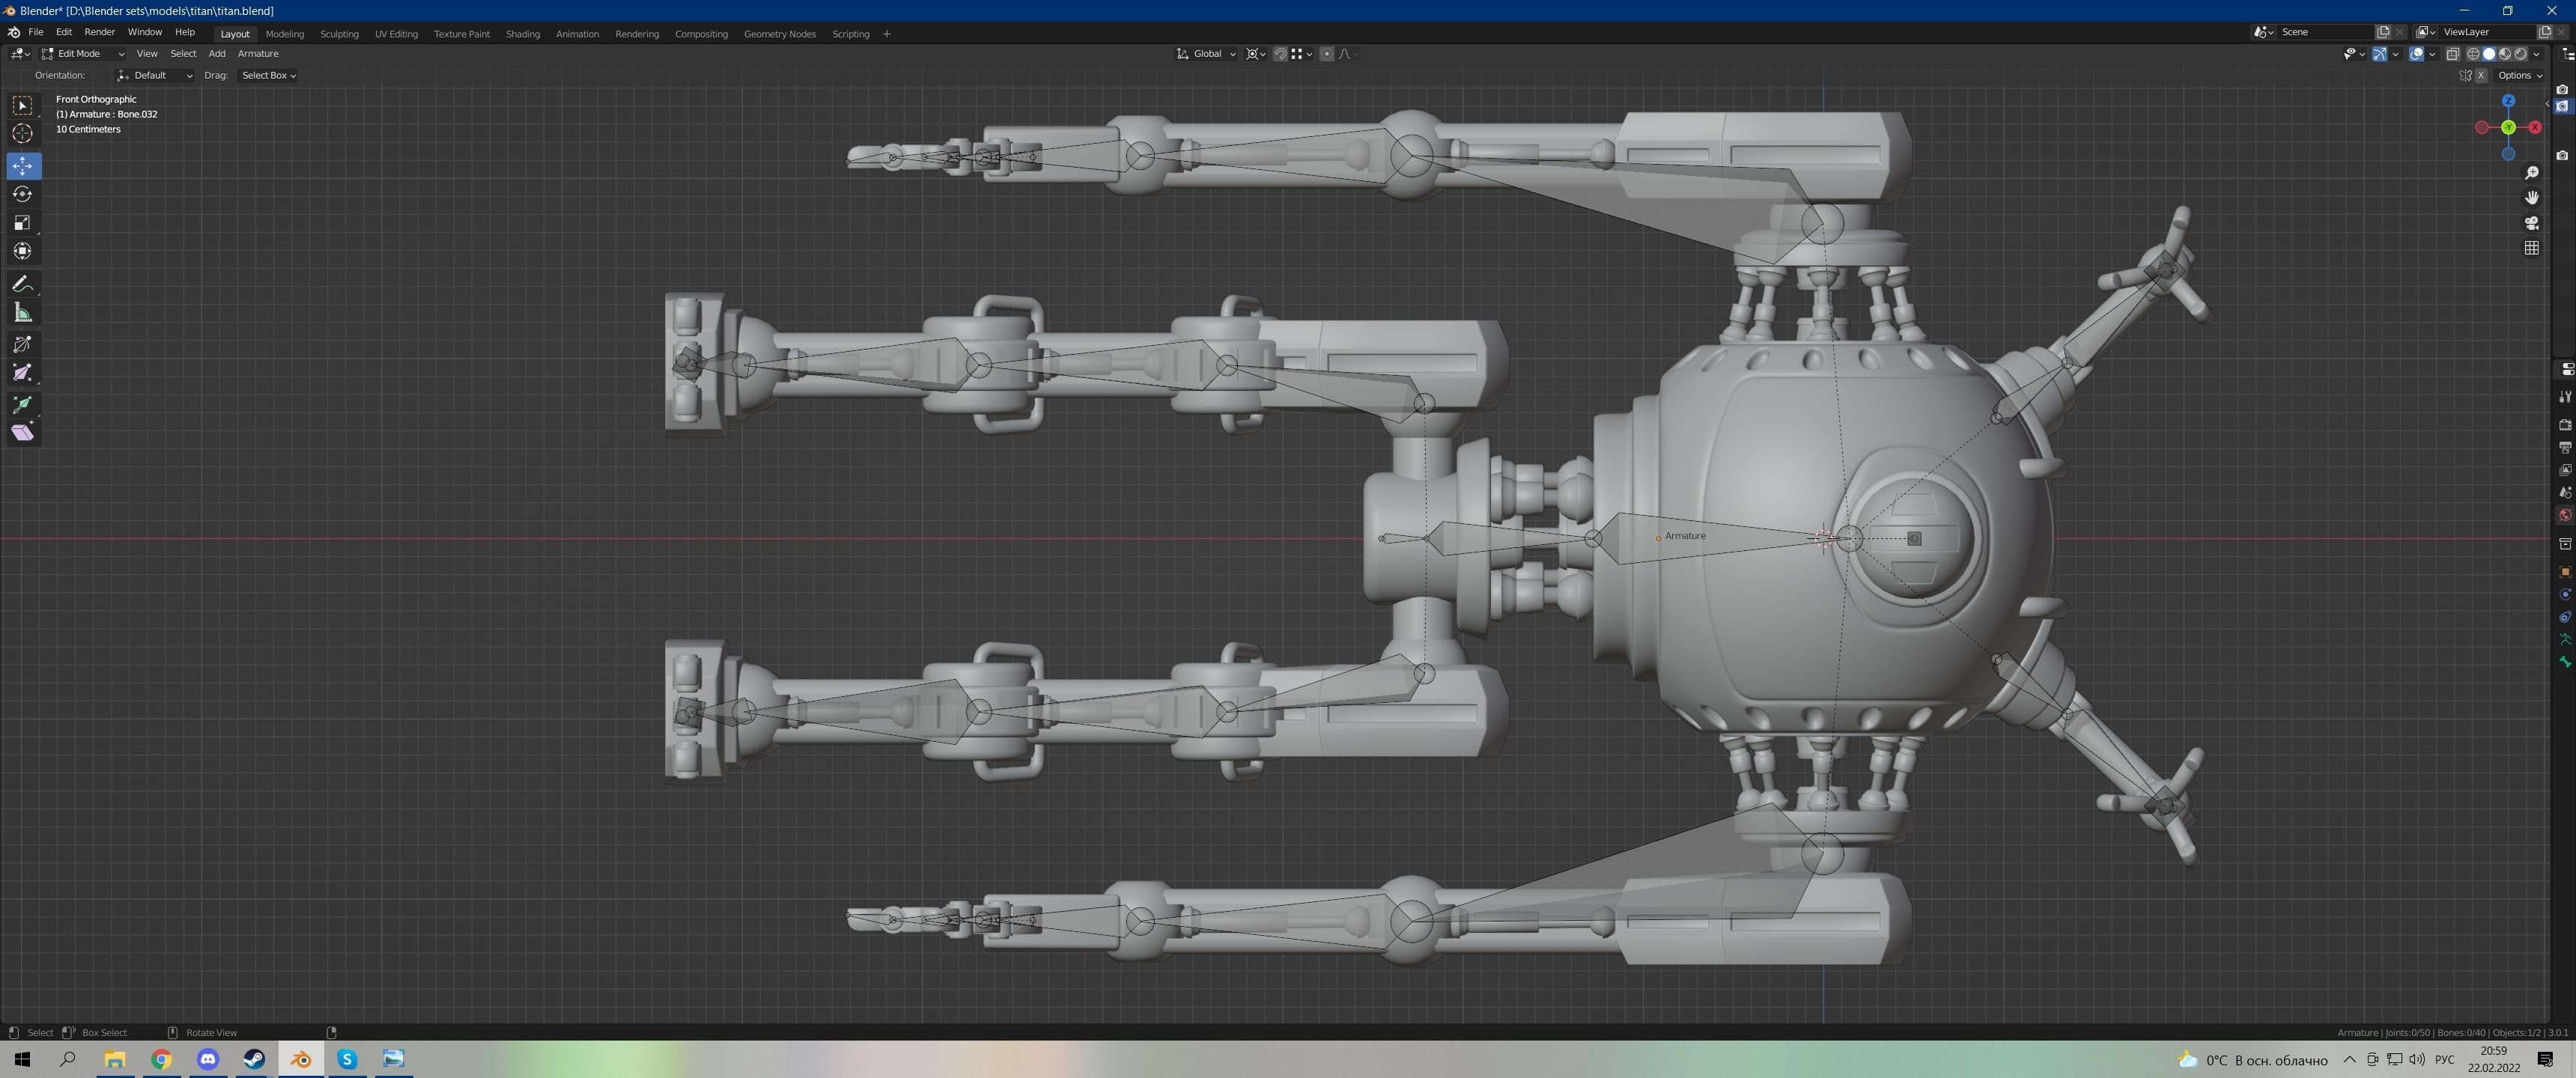Open the Armature menu
2576x1078 pixels.
[258, 53]
